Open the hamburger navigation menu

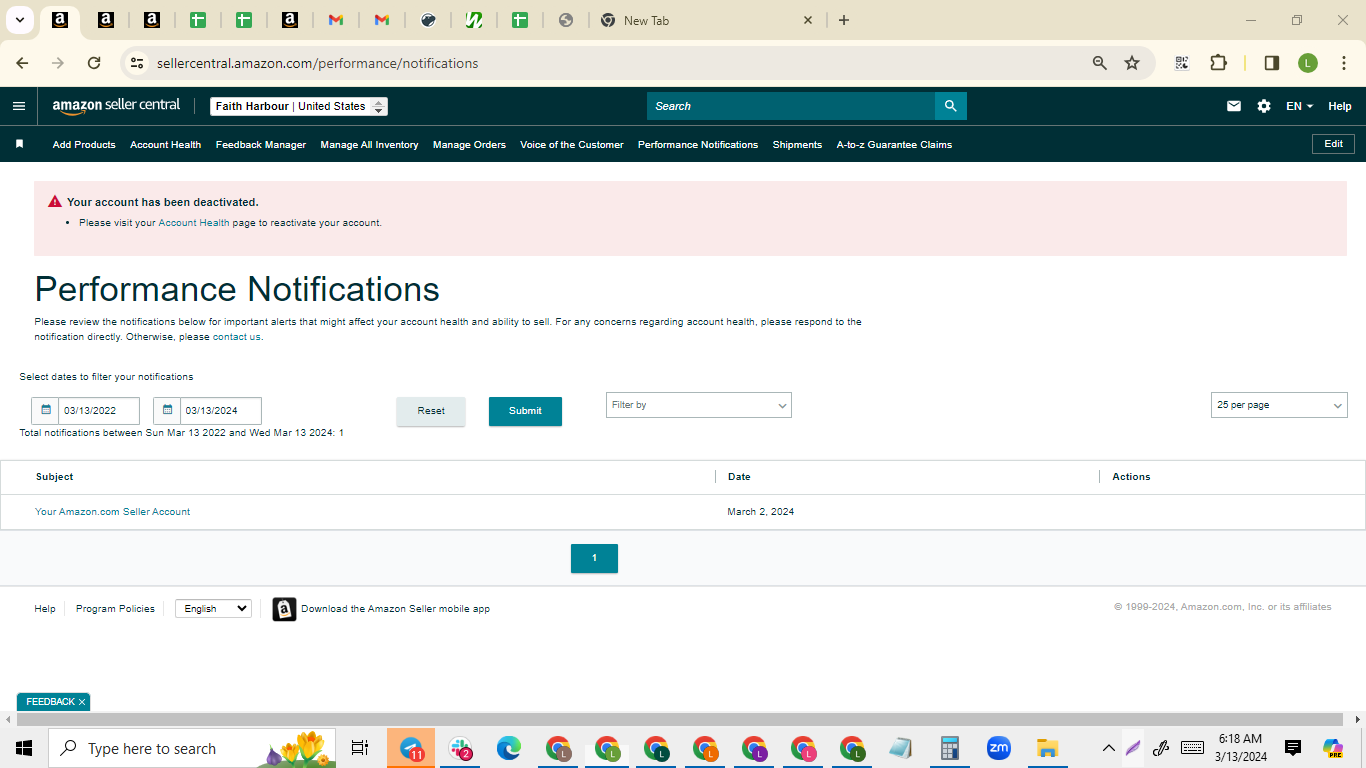pos(19,106)
